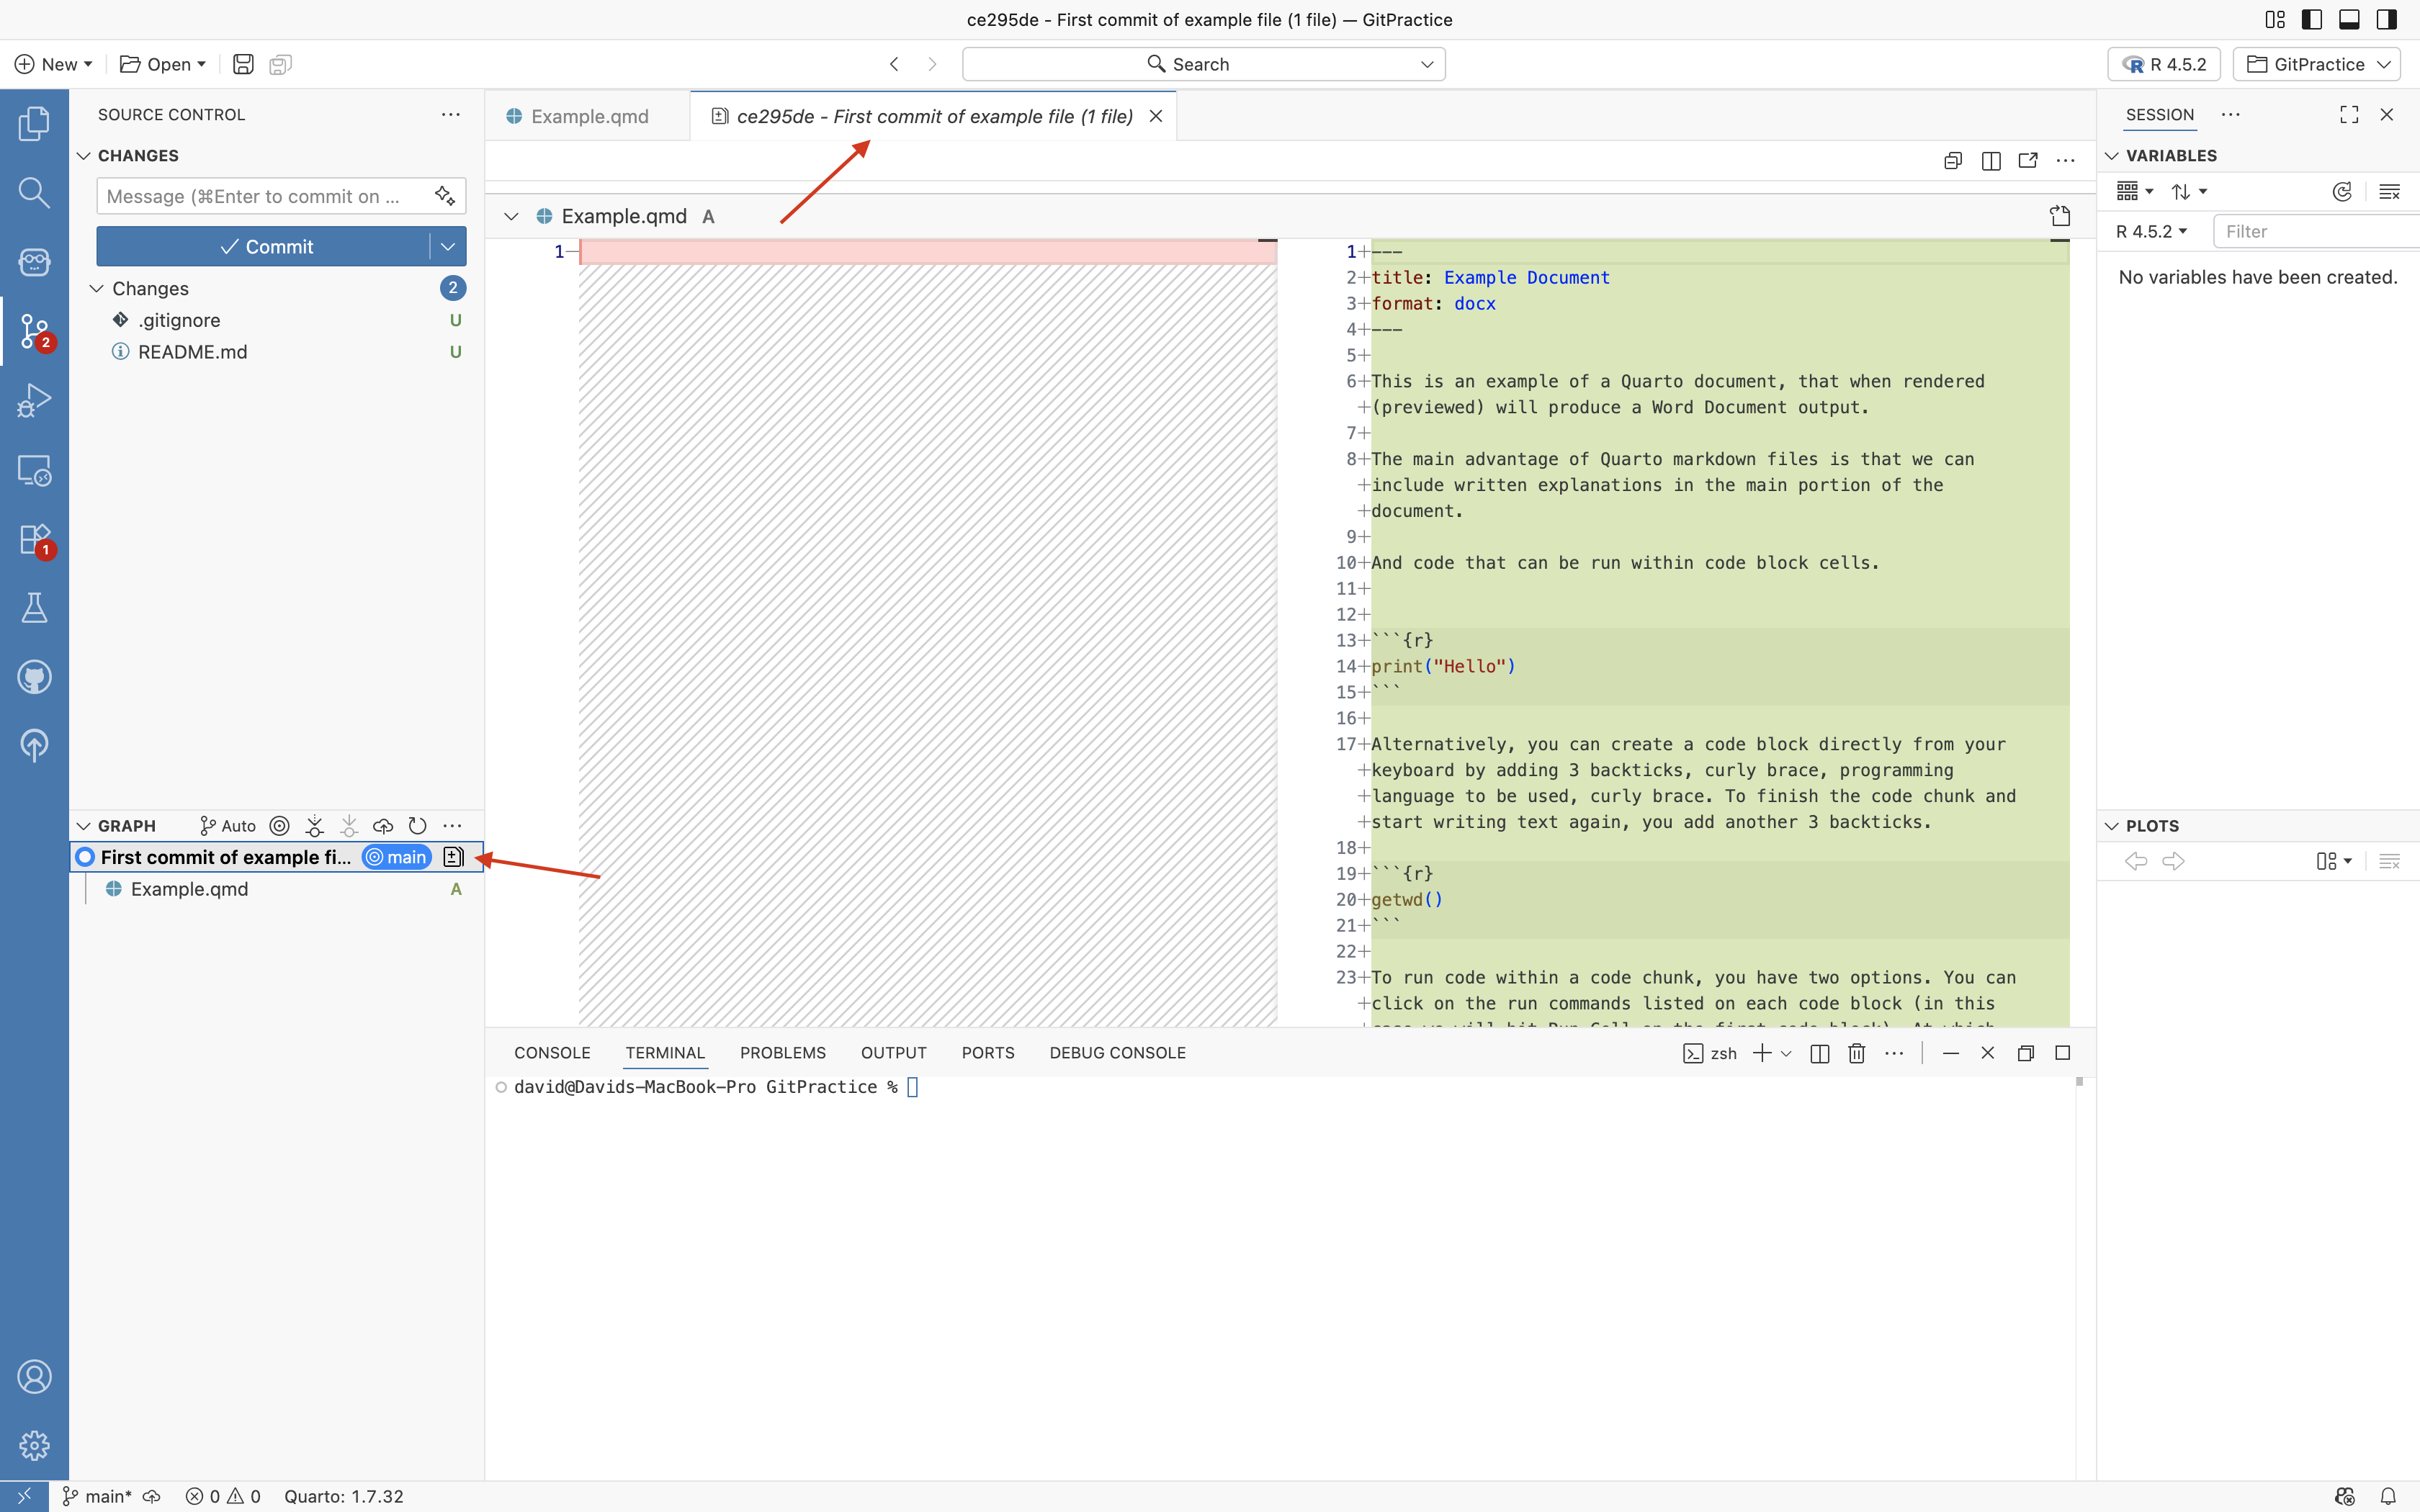Open the Testing flask icon

34,608
